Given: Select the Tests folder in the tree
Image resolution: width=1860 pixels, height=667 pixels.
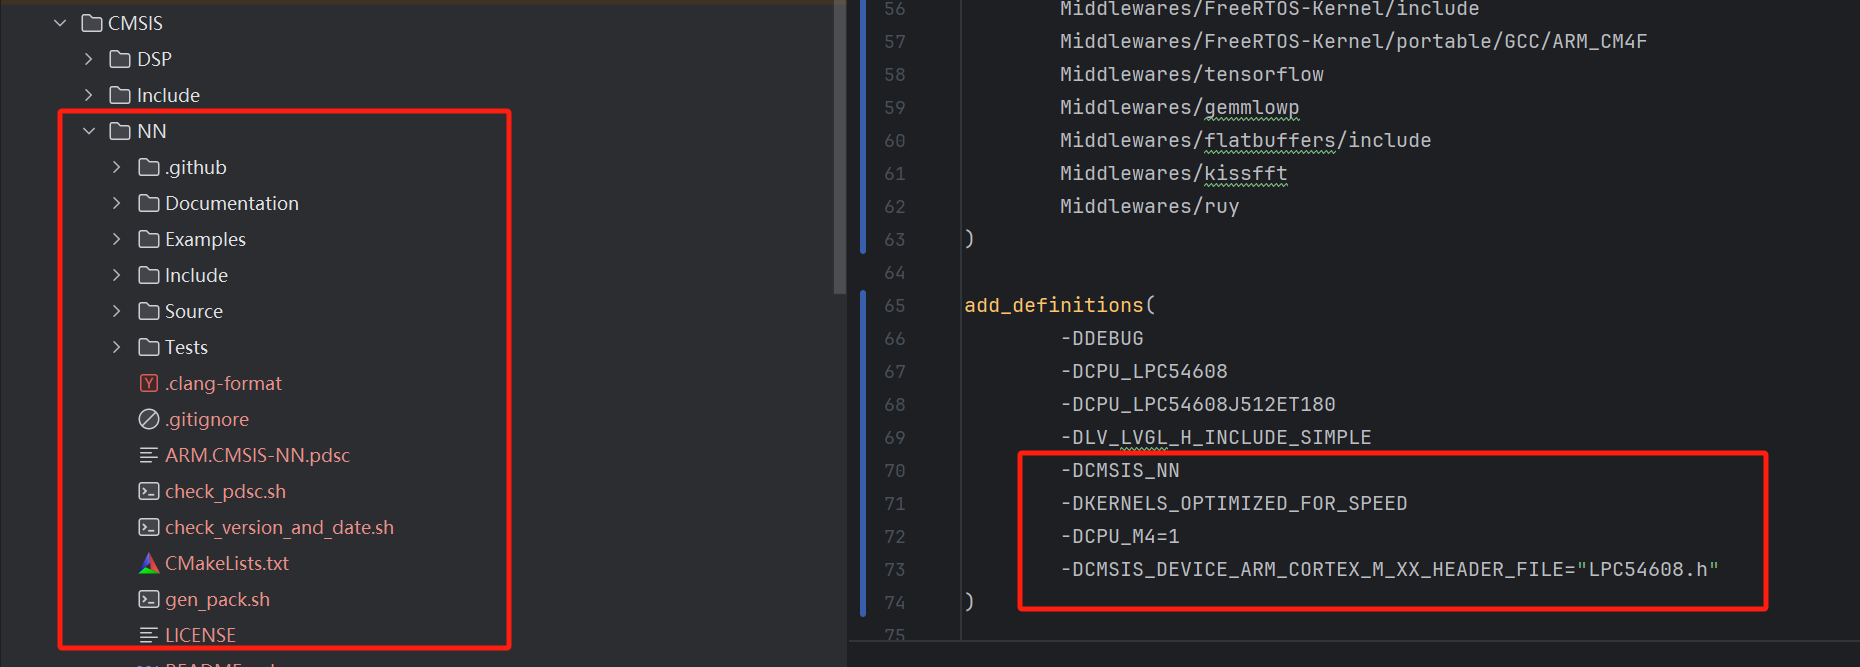Looking at the screenshot, I should [186, 348].
